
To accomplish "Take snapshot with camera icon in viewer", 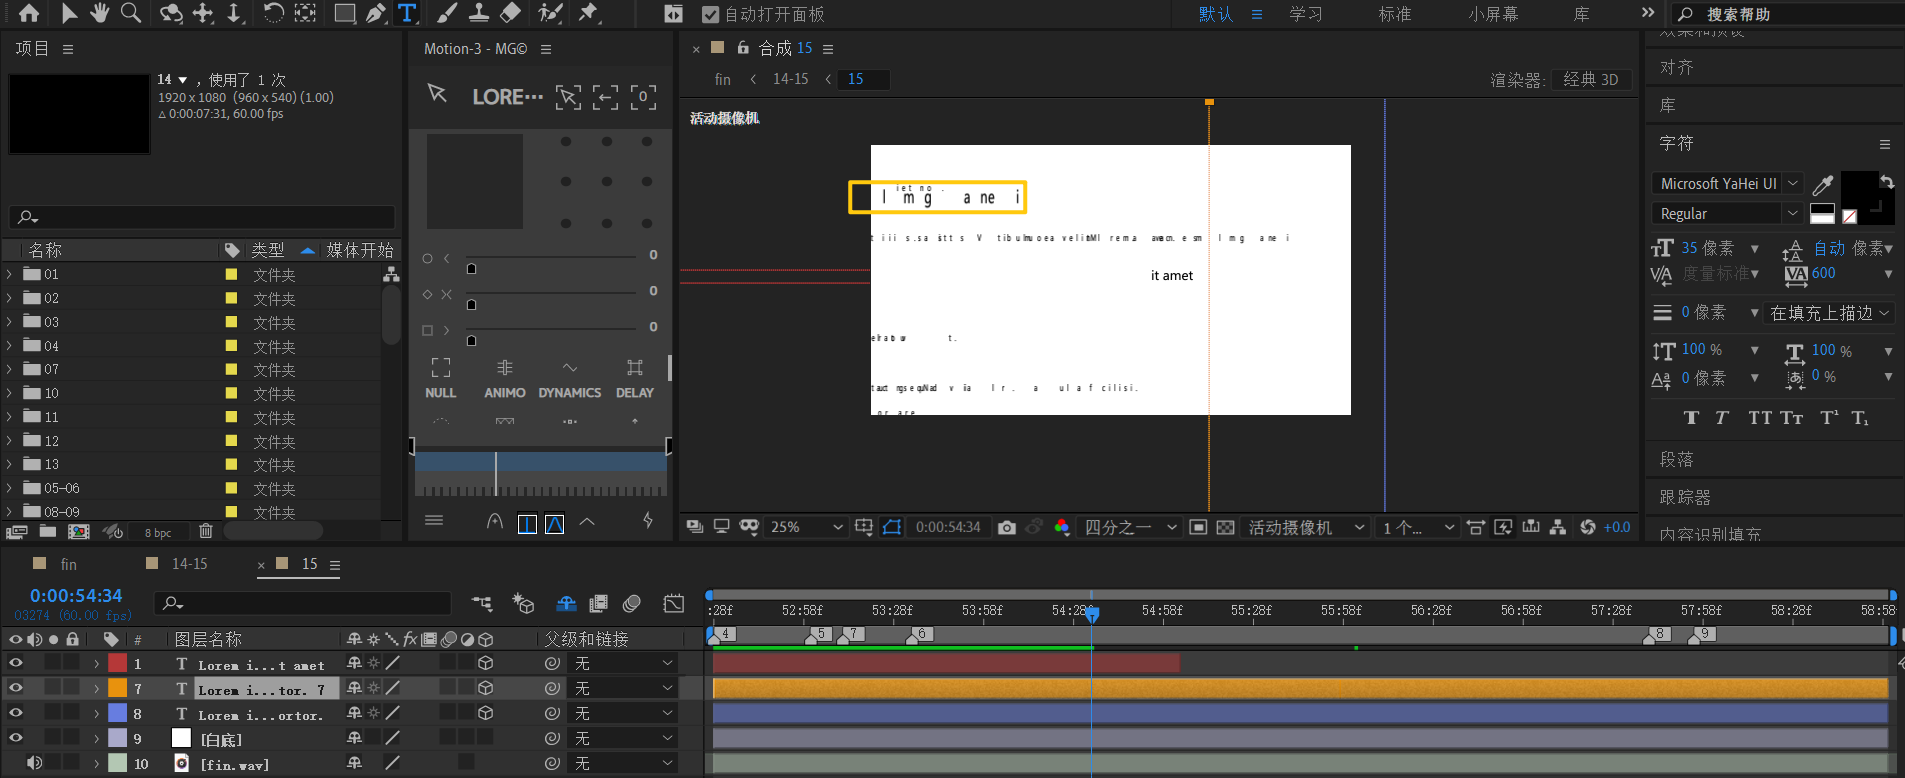I will pos(1007,527).
